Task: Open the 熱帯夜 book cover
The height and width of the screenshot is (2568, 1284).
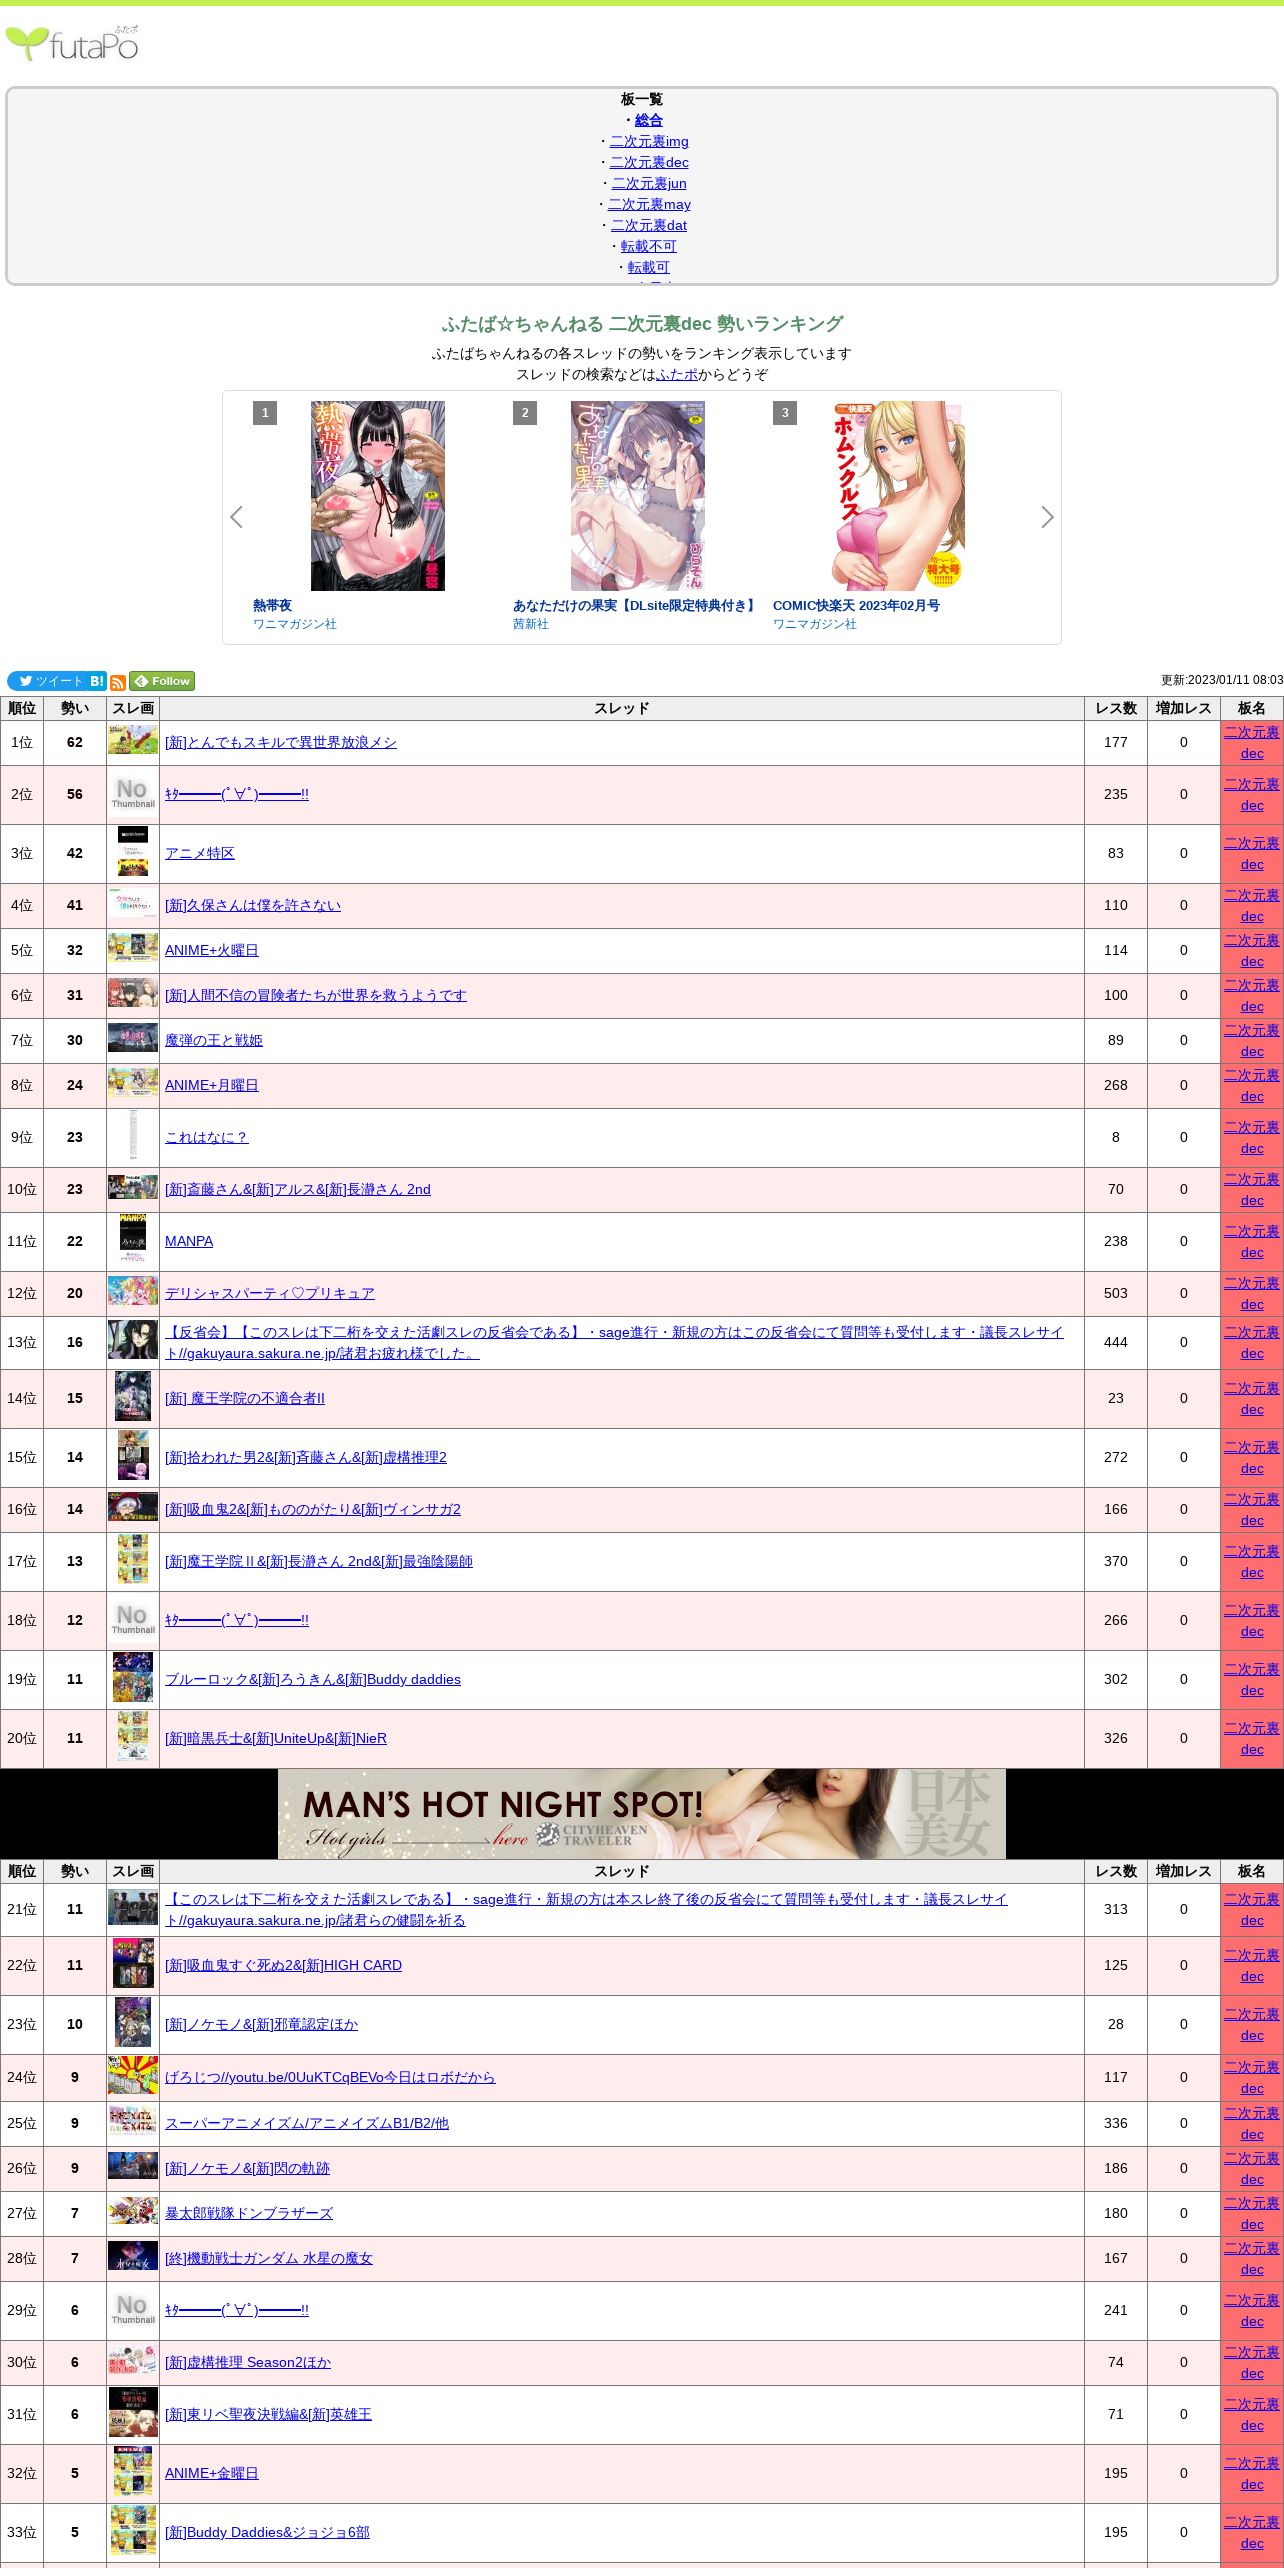Action: (x=378, y=496)
